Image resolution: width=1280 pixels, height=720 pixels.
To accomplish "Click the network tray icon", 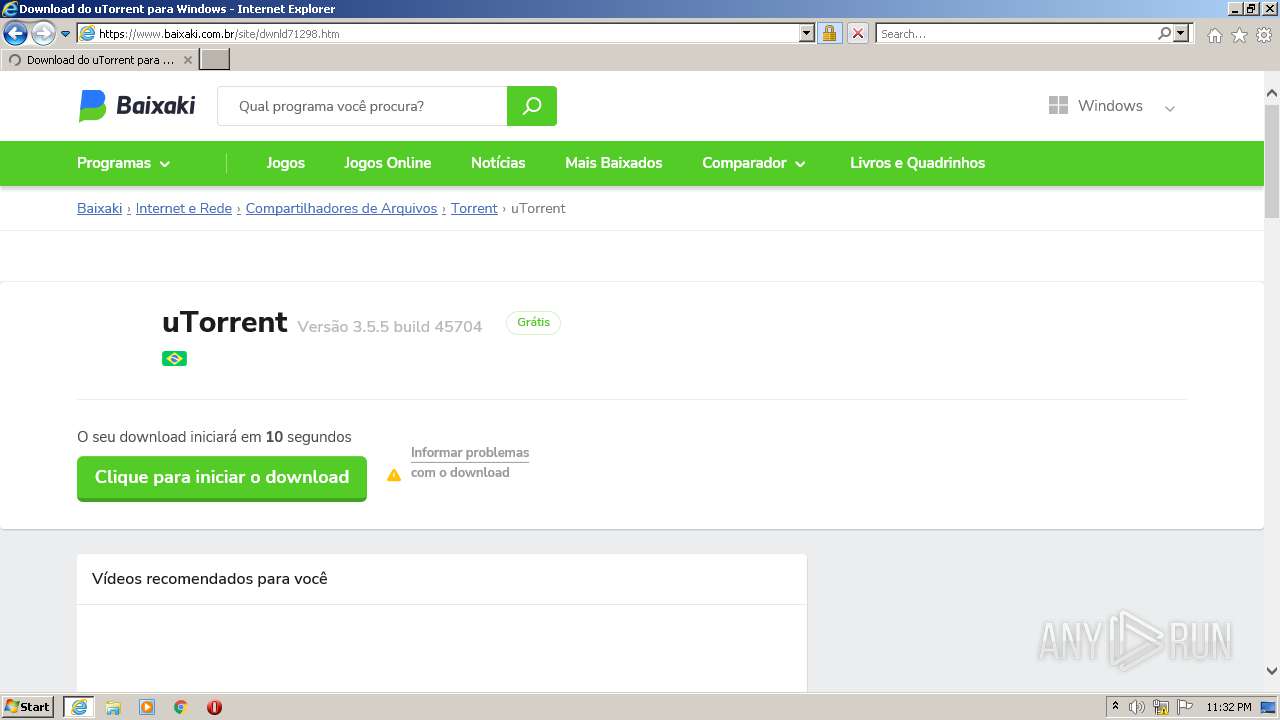I will pos(1161,707).
